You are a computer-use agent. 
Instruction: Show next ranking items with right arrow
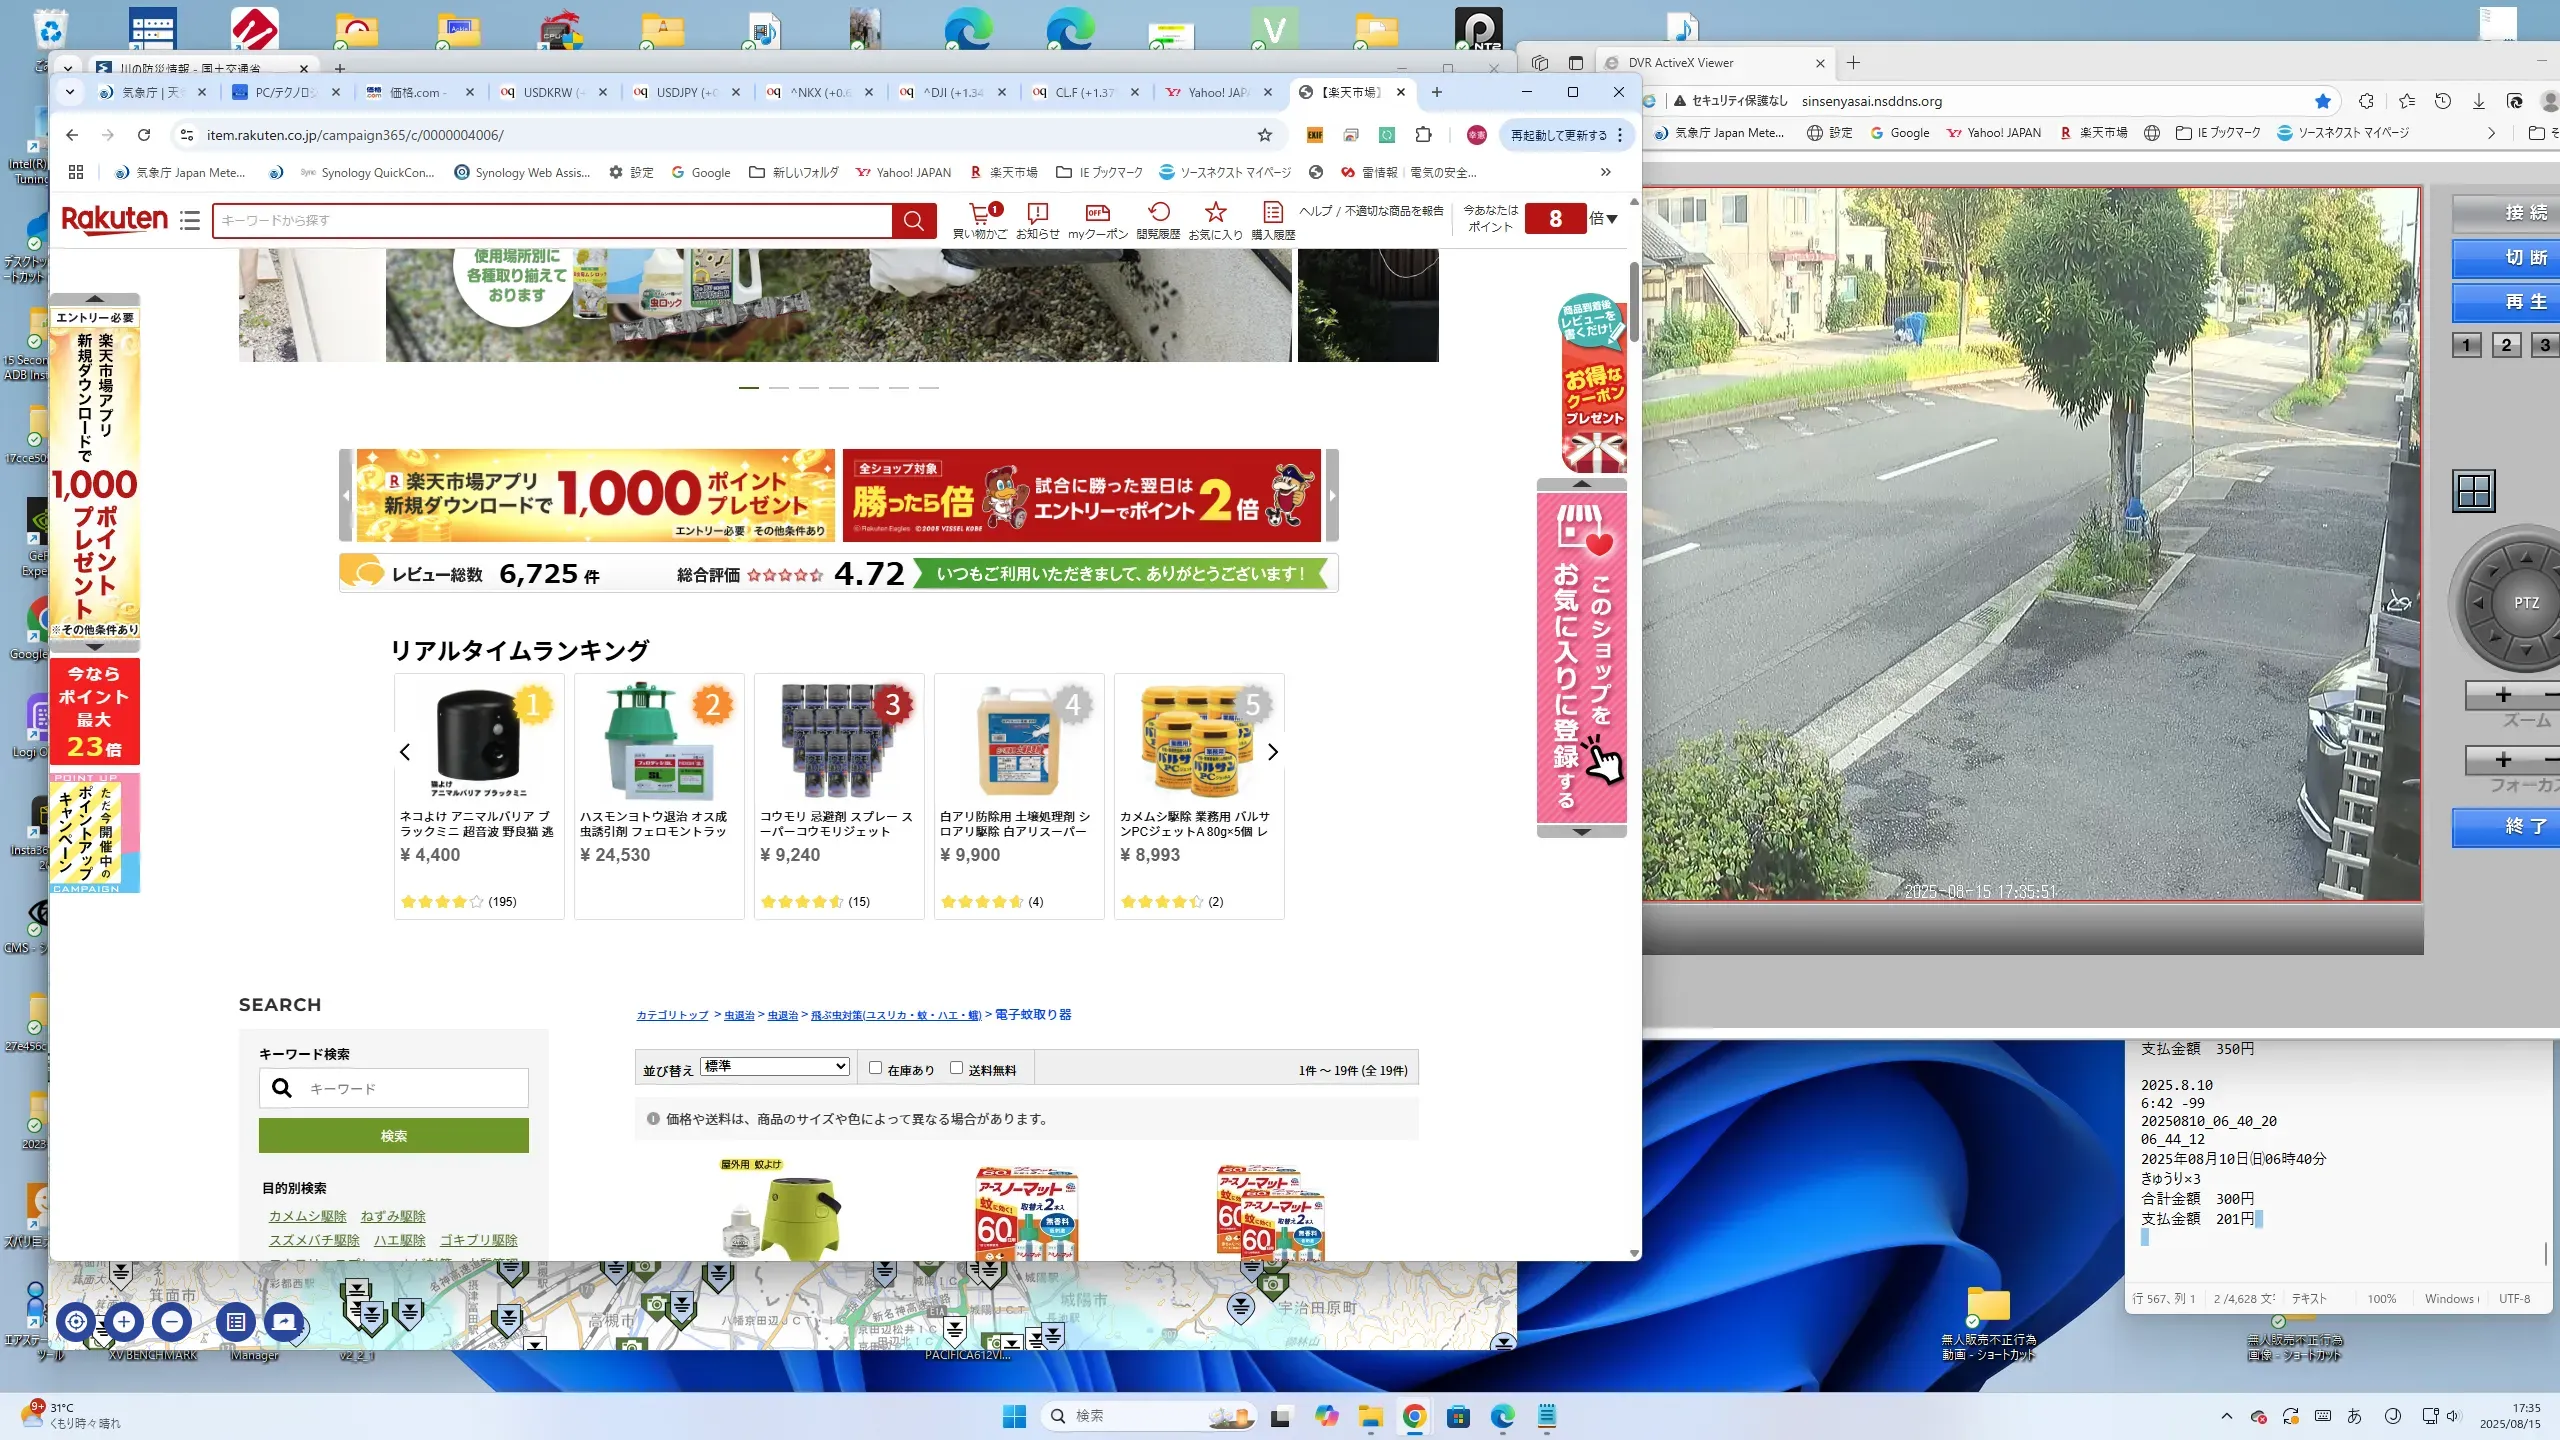pyautogui.click(x=1272, y=752)
